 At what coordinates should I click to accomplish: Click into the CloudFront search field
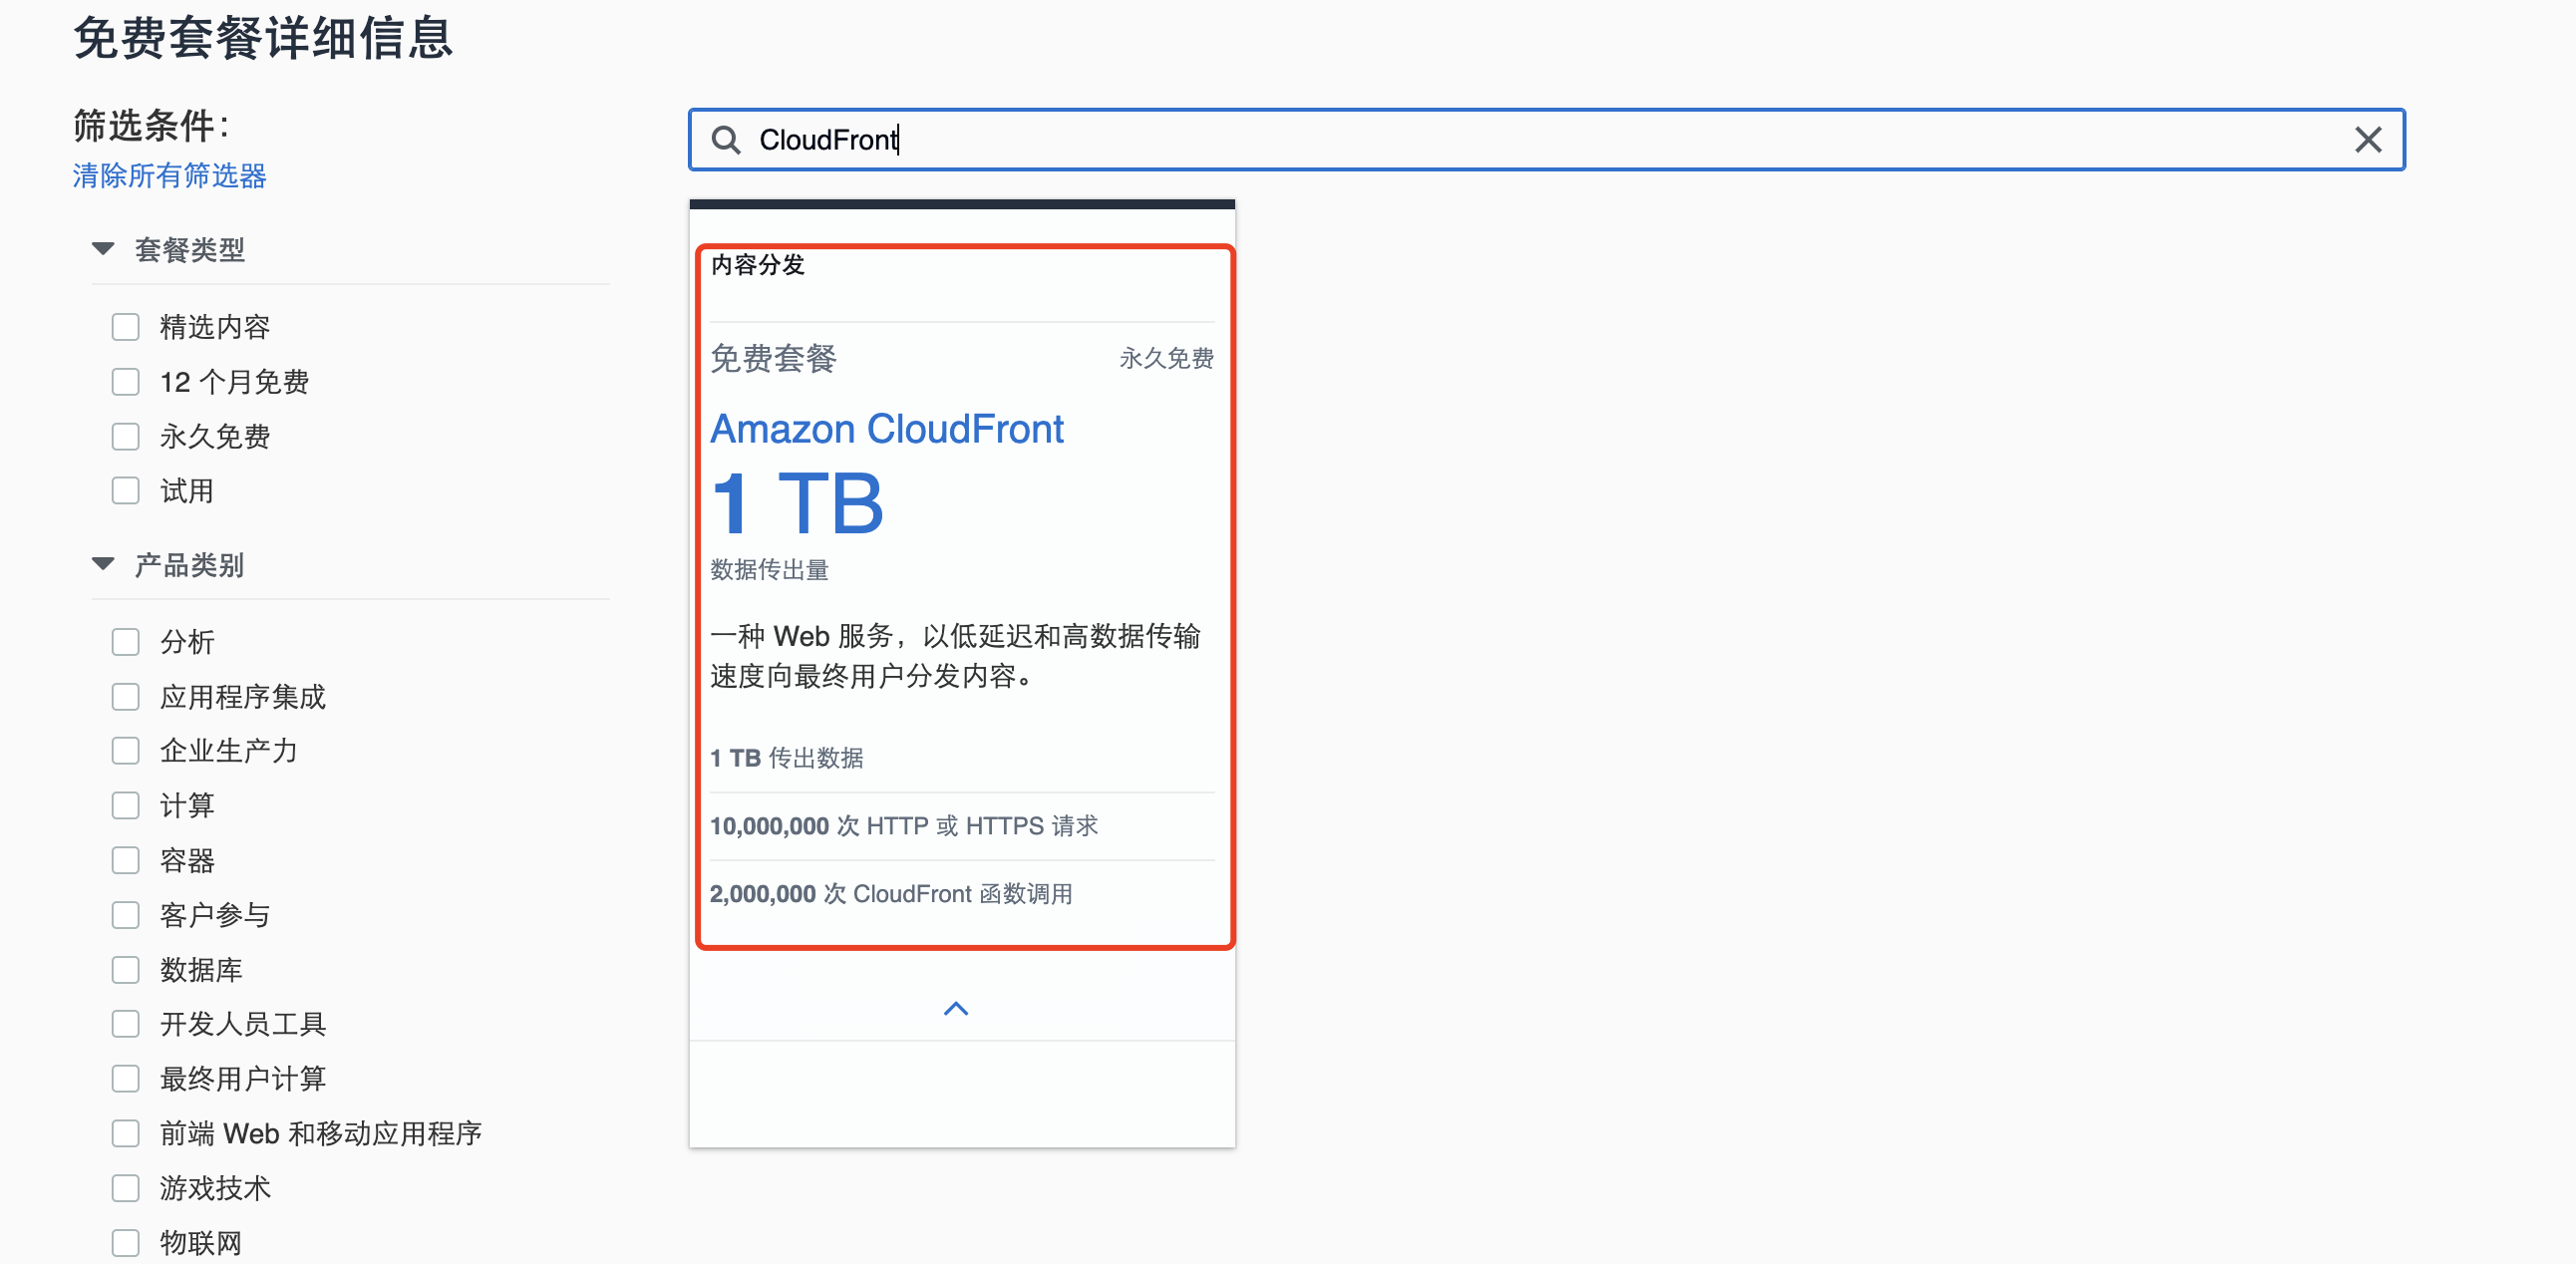point(1546,140)
